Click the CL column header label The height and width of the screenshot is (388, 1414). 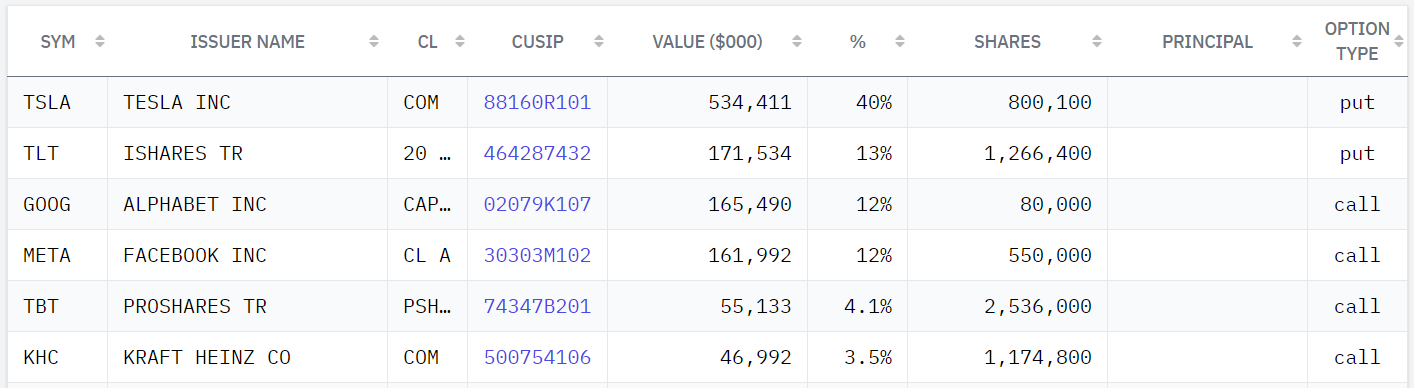point(428,42)
